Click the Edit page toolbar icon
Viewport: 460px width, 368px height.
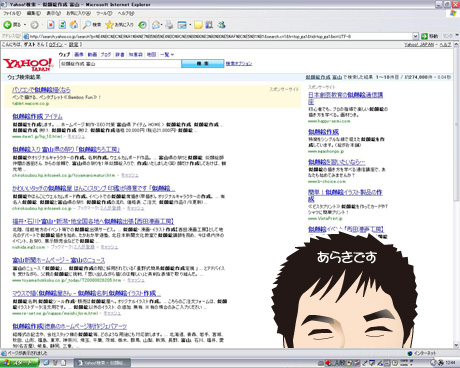click(x=182, y=25)
